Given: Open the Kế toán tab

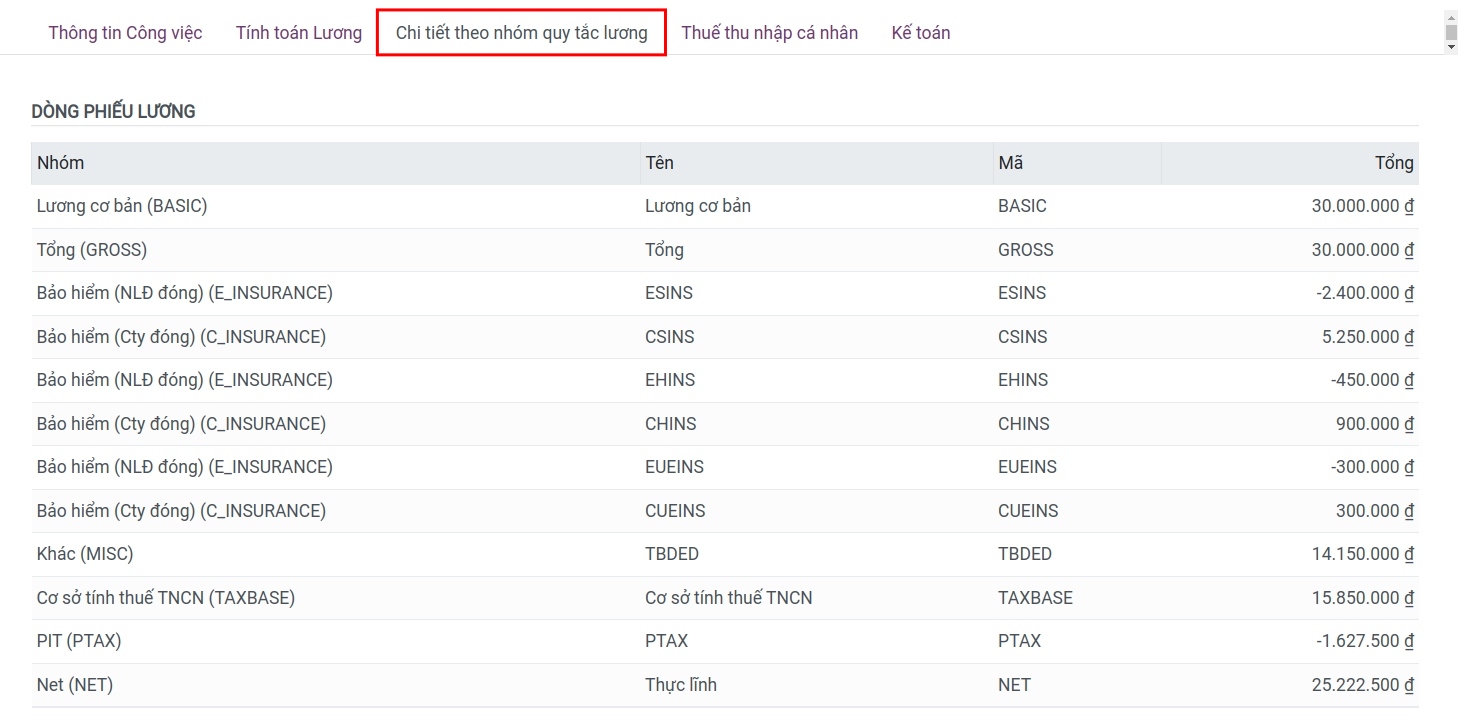Looking at the screenshot, I should (x=920, y=33).
